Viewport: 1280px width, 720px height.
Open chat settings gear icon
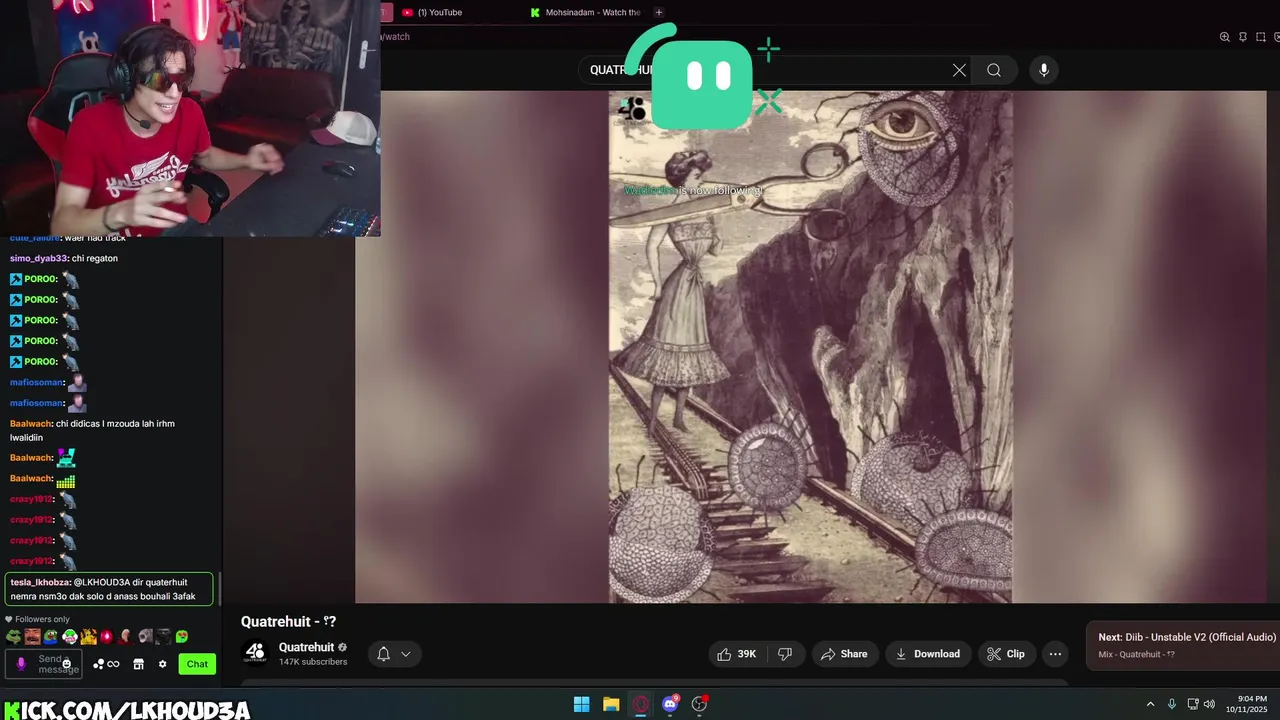pyautogui.click(x=162, y=664)
